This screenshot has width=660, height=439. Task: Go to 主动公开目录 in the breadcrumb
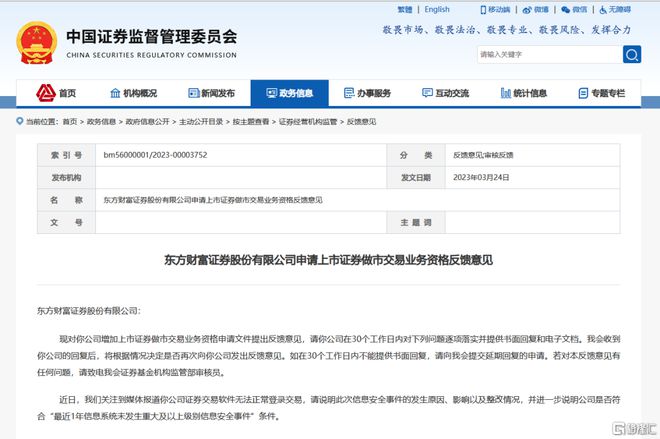[x=201, y=122]
